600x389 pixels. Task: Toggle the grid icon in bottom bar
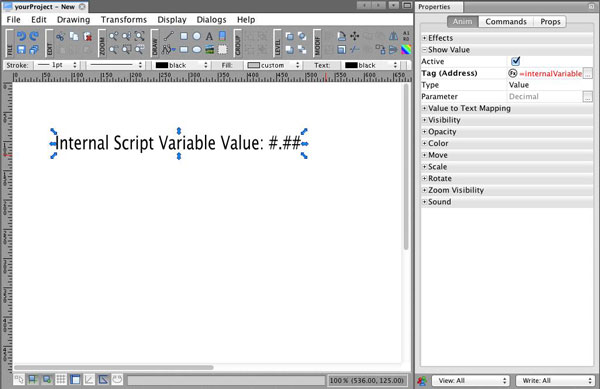[61, 379]
